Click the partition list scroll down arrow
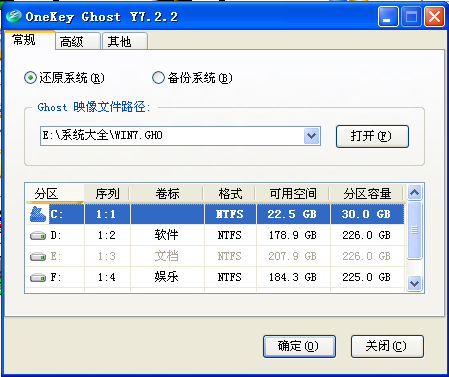The height and width of the screenshot is (377, 449). [414, 284]
